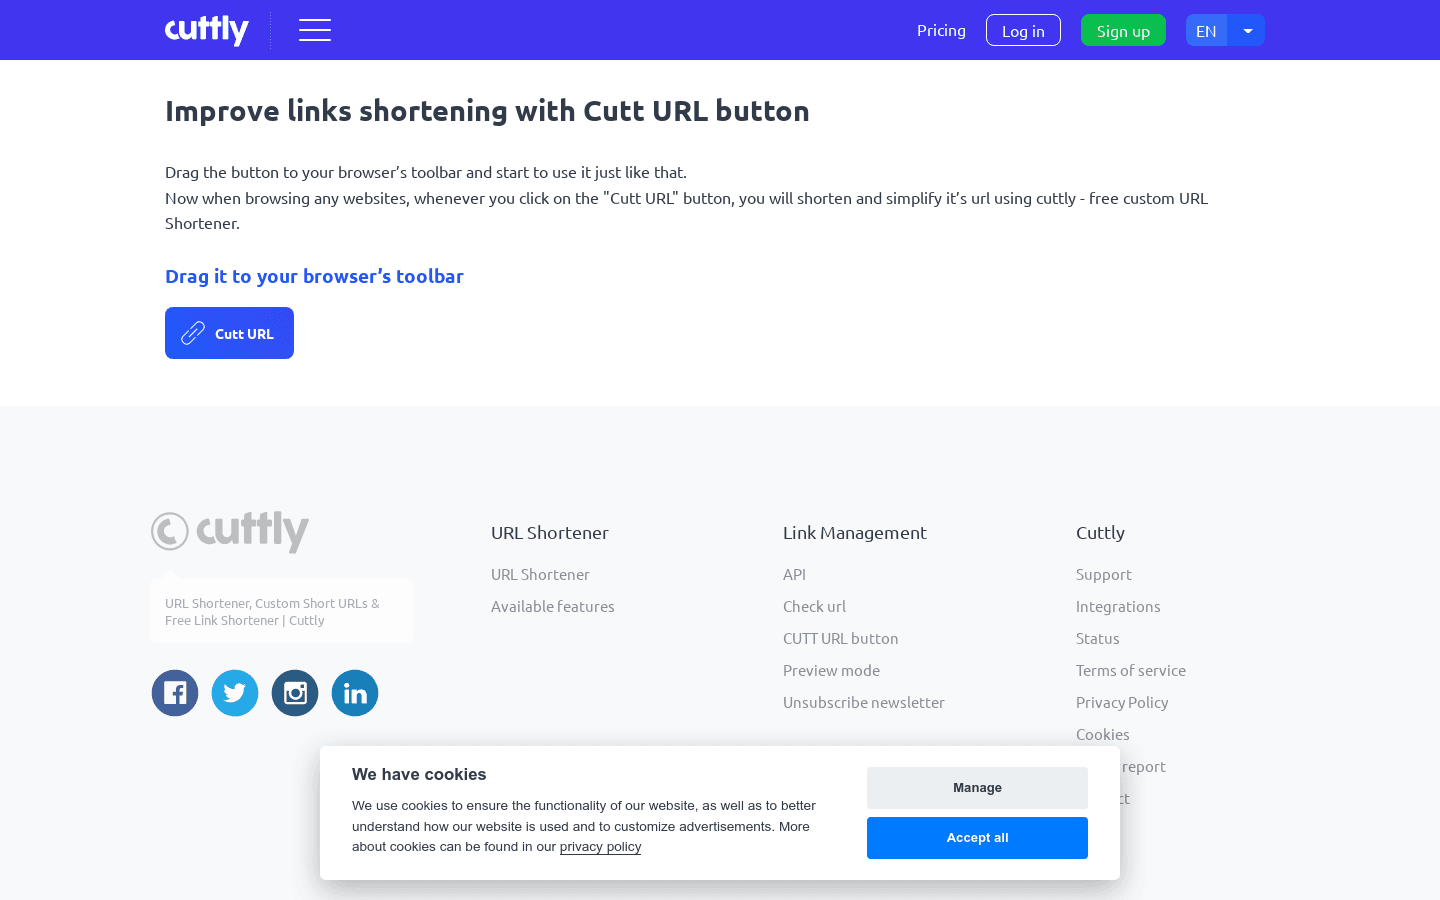Visit Cuttly's LinkedIn page
Image resolution: width=1440 pixels, height=900 pixels.
point(355,692)
